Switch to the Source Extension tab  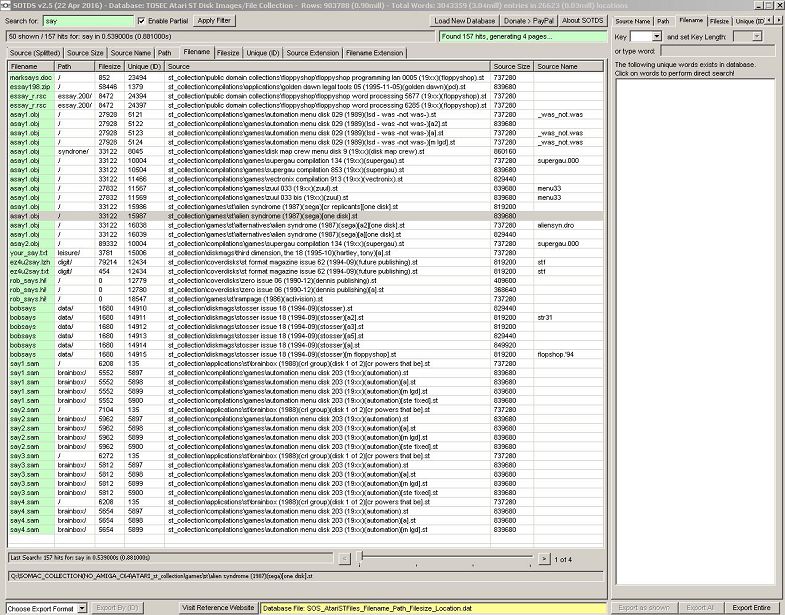point(311,52)
